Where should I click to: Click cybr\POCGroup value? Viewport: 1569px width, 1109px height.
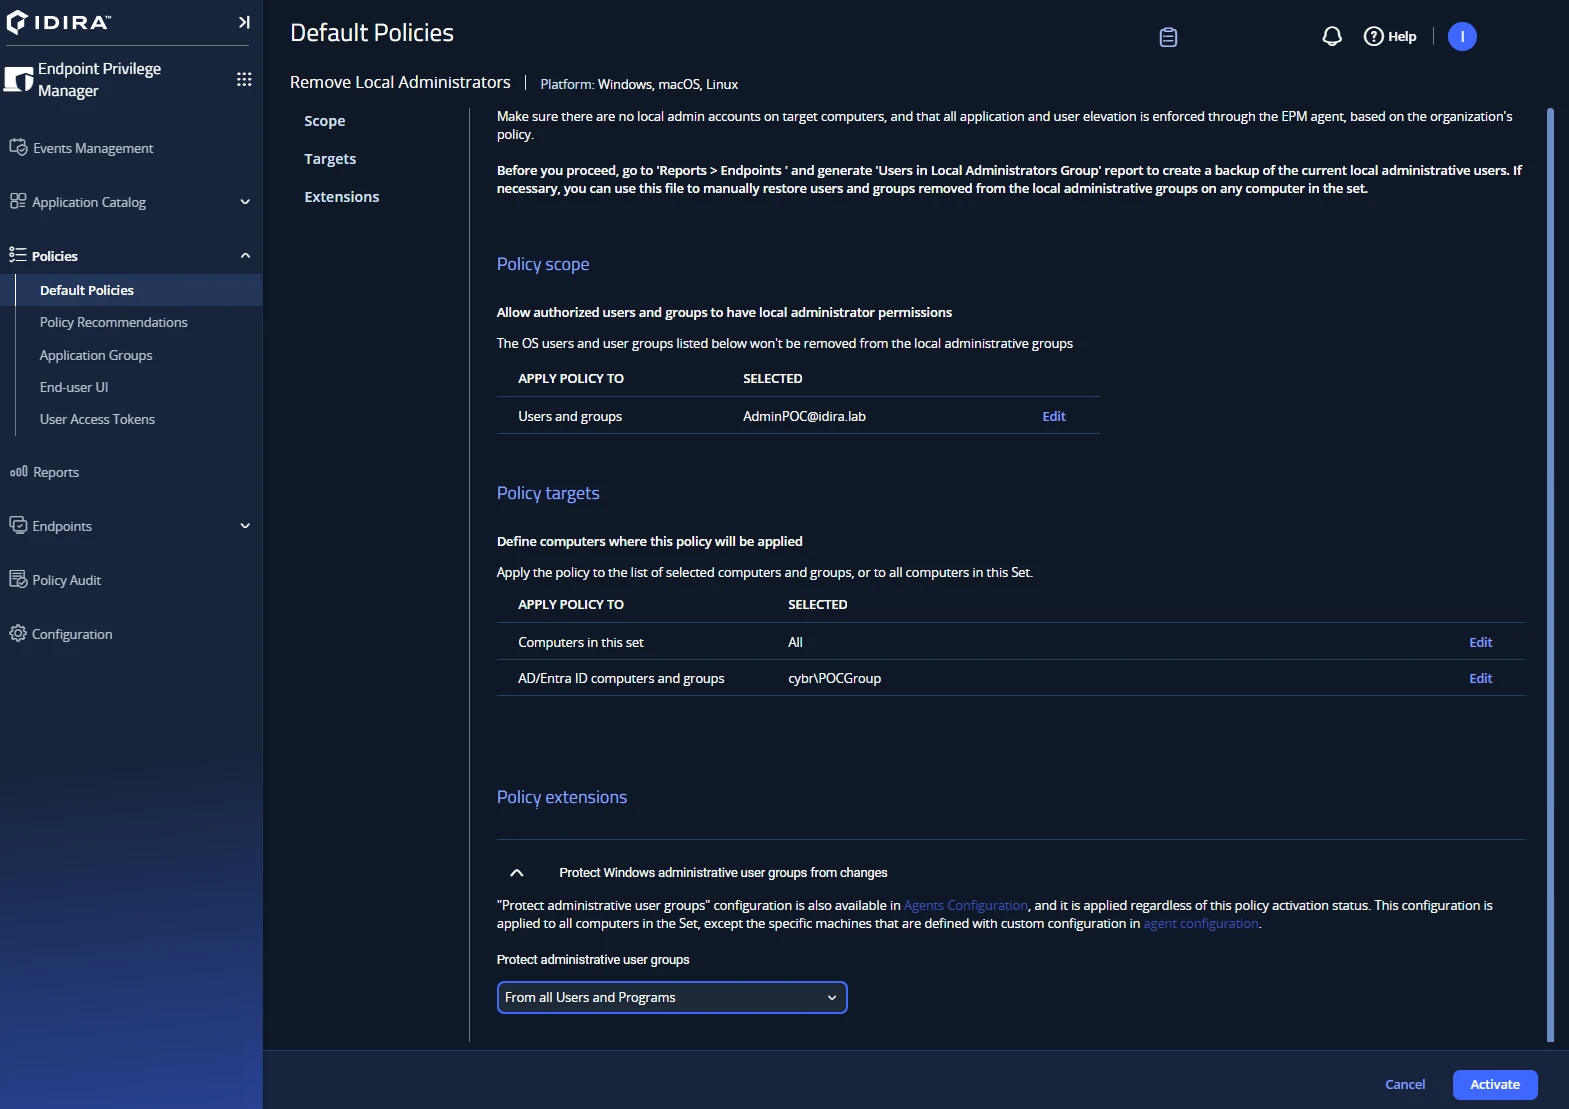[x=834, y=678]
